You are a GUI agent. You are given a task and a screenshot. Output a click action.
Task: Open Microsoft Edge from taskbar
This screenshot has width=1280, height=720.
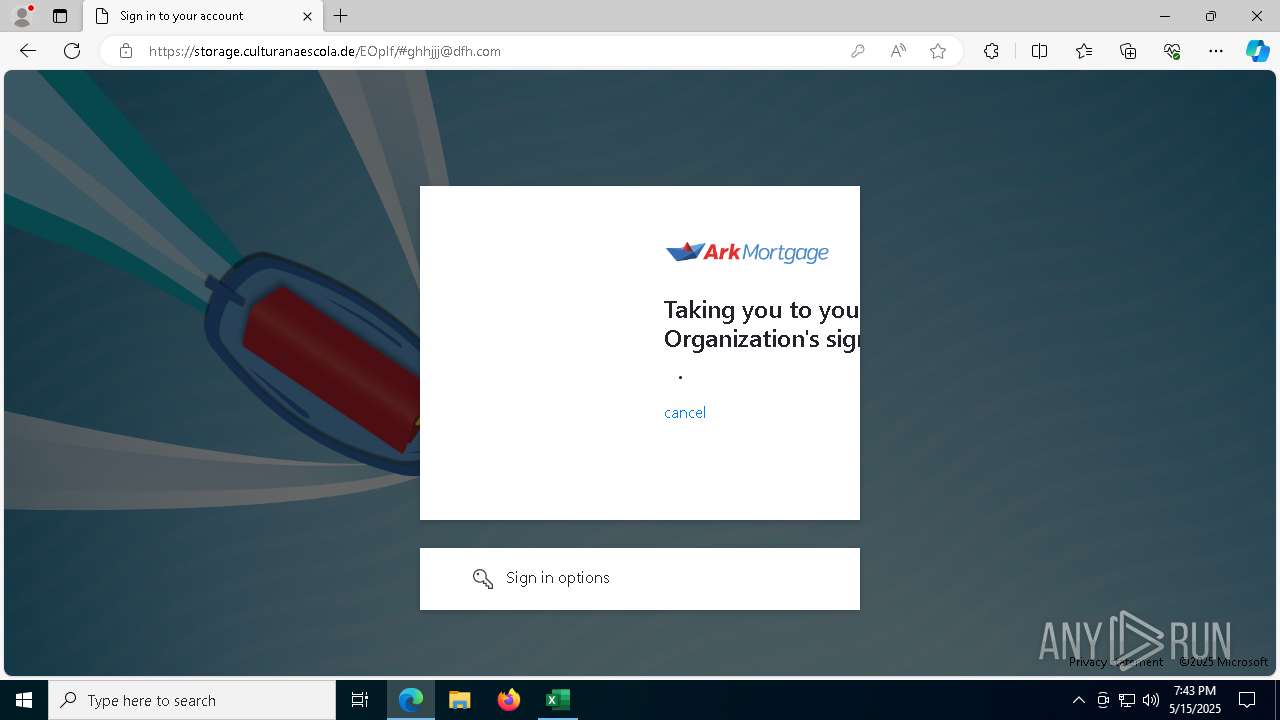pos(411,700)
